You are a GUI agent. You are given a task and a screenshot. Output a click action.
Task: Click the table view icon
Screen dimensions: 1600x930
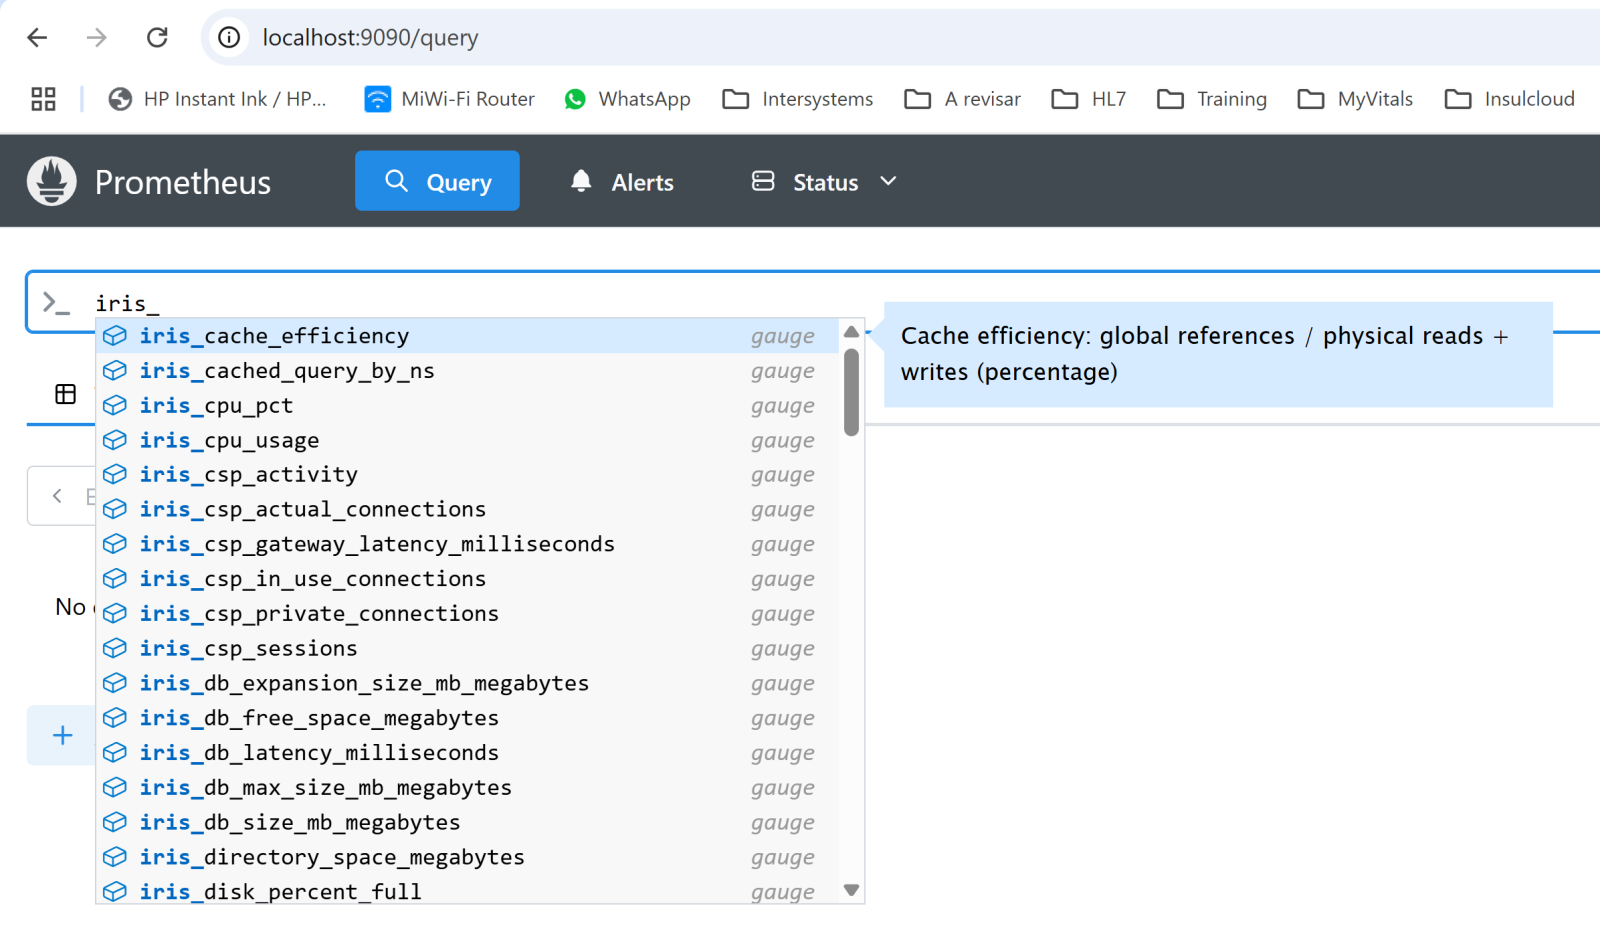coord(66,394)
